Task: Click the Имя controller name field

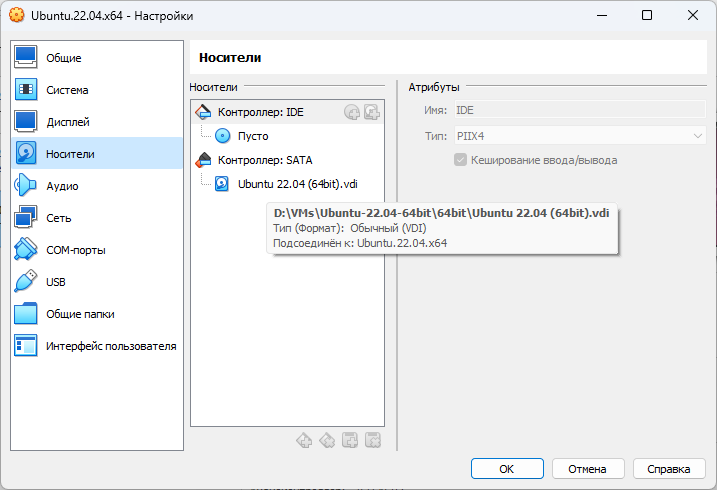Action: (579, 110)
